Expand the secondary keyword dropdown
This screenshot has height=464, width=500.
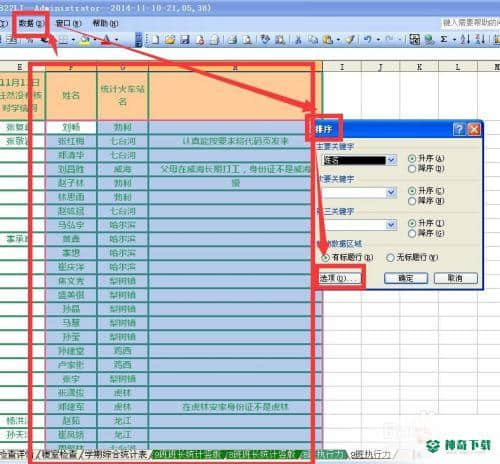pyautogui.click(x=392, y=192)
